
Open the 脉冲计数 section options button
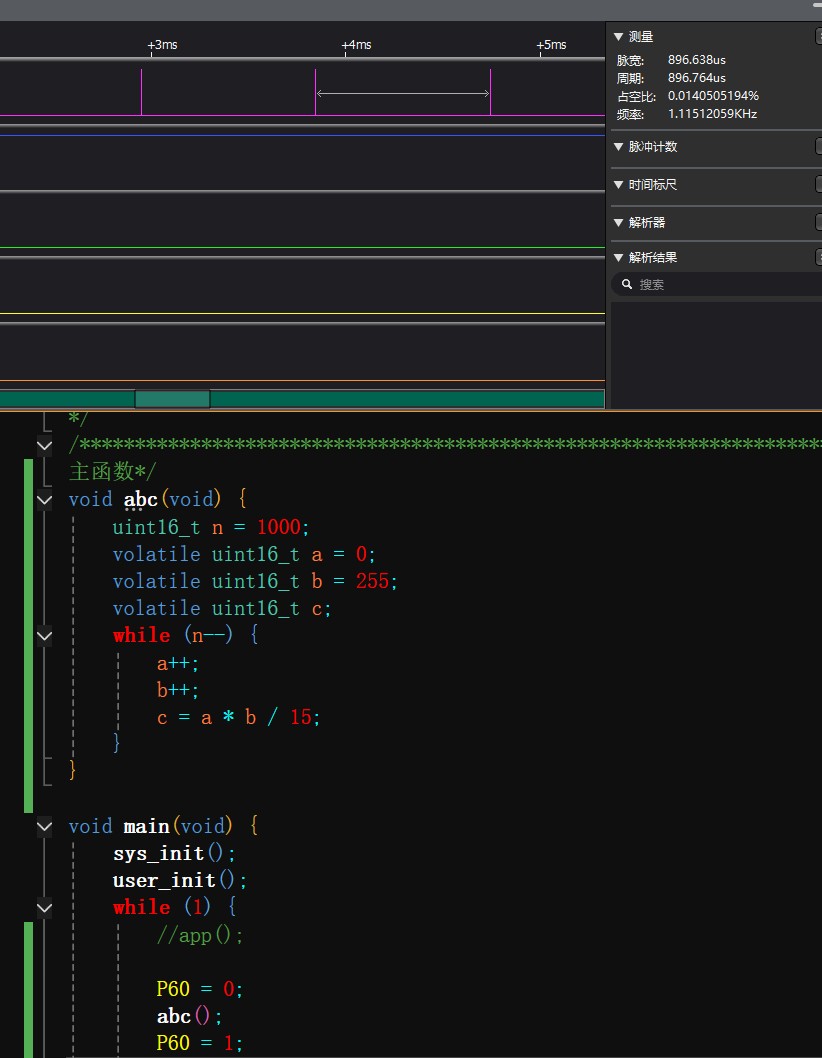tap(818, 147)
